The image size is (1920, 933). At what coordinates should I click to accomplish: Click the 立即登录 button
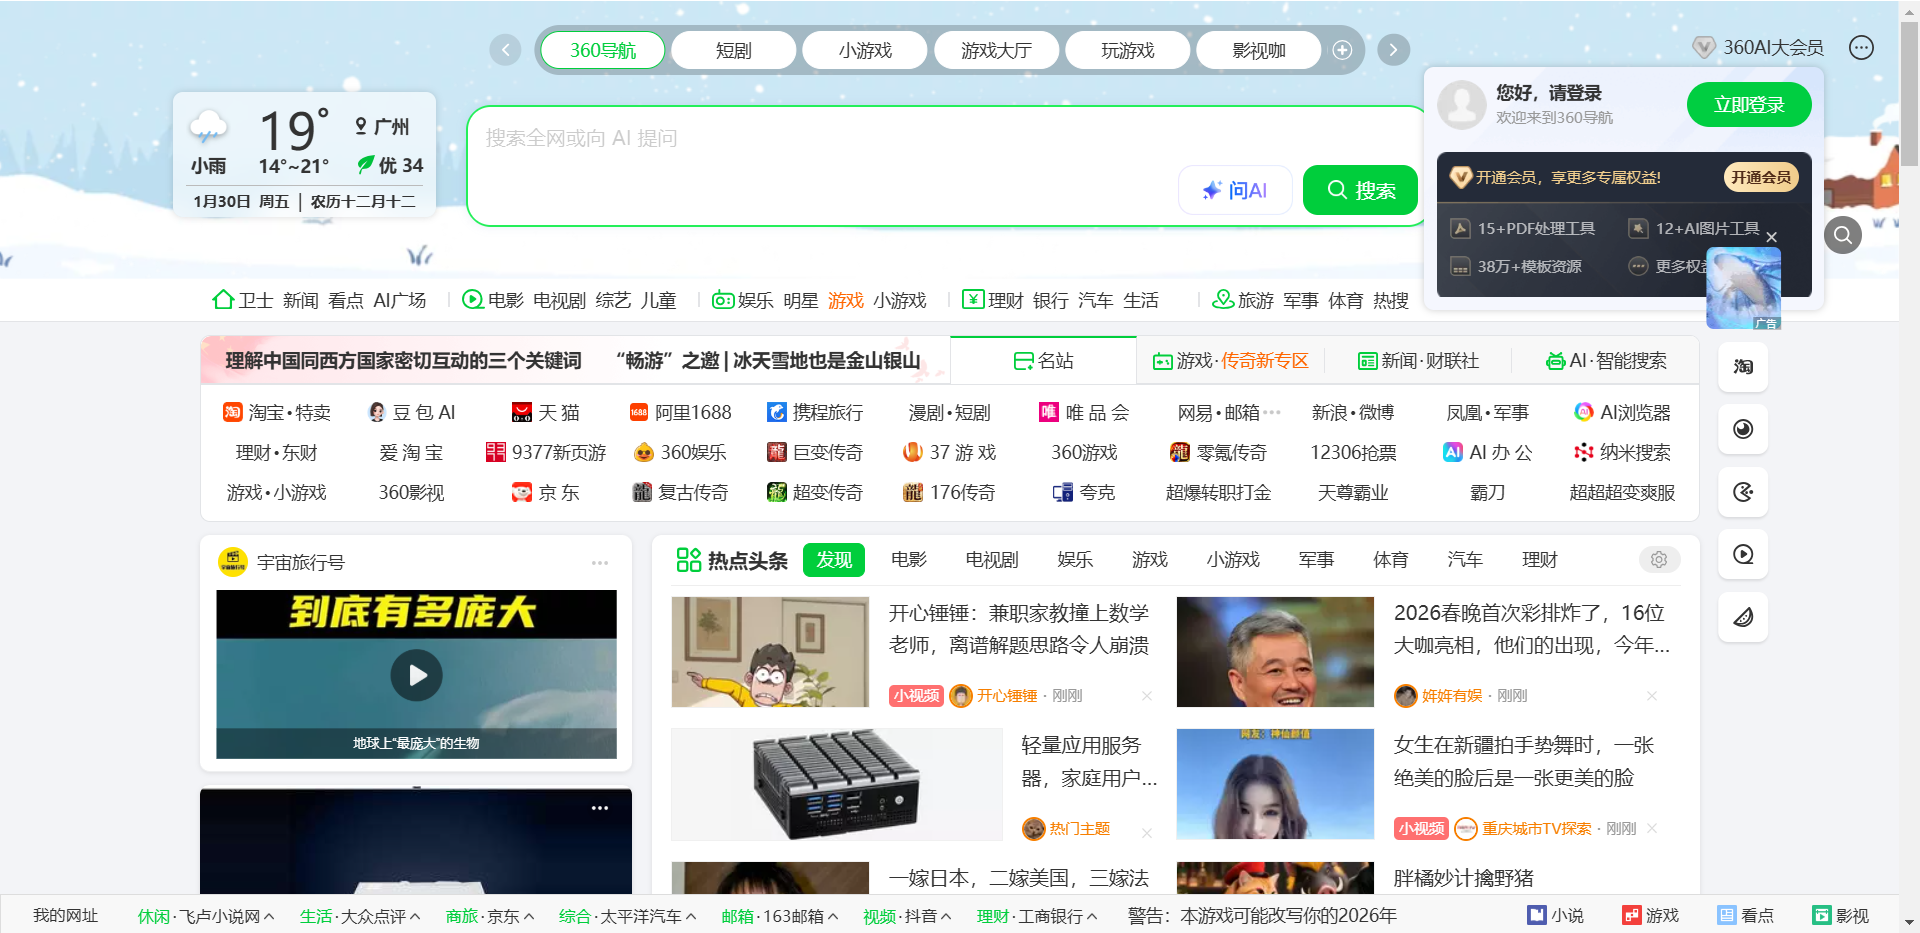[1748, 104]
